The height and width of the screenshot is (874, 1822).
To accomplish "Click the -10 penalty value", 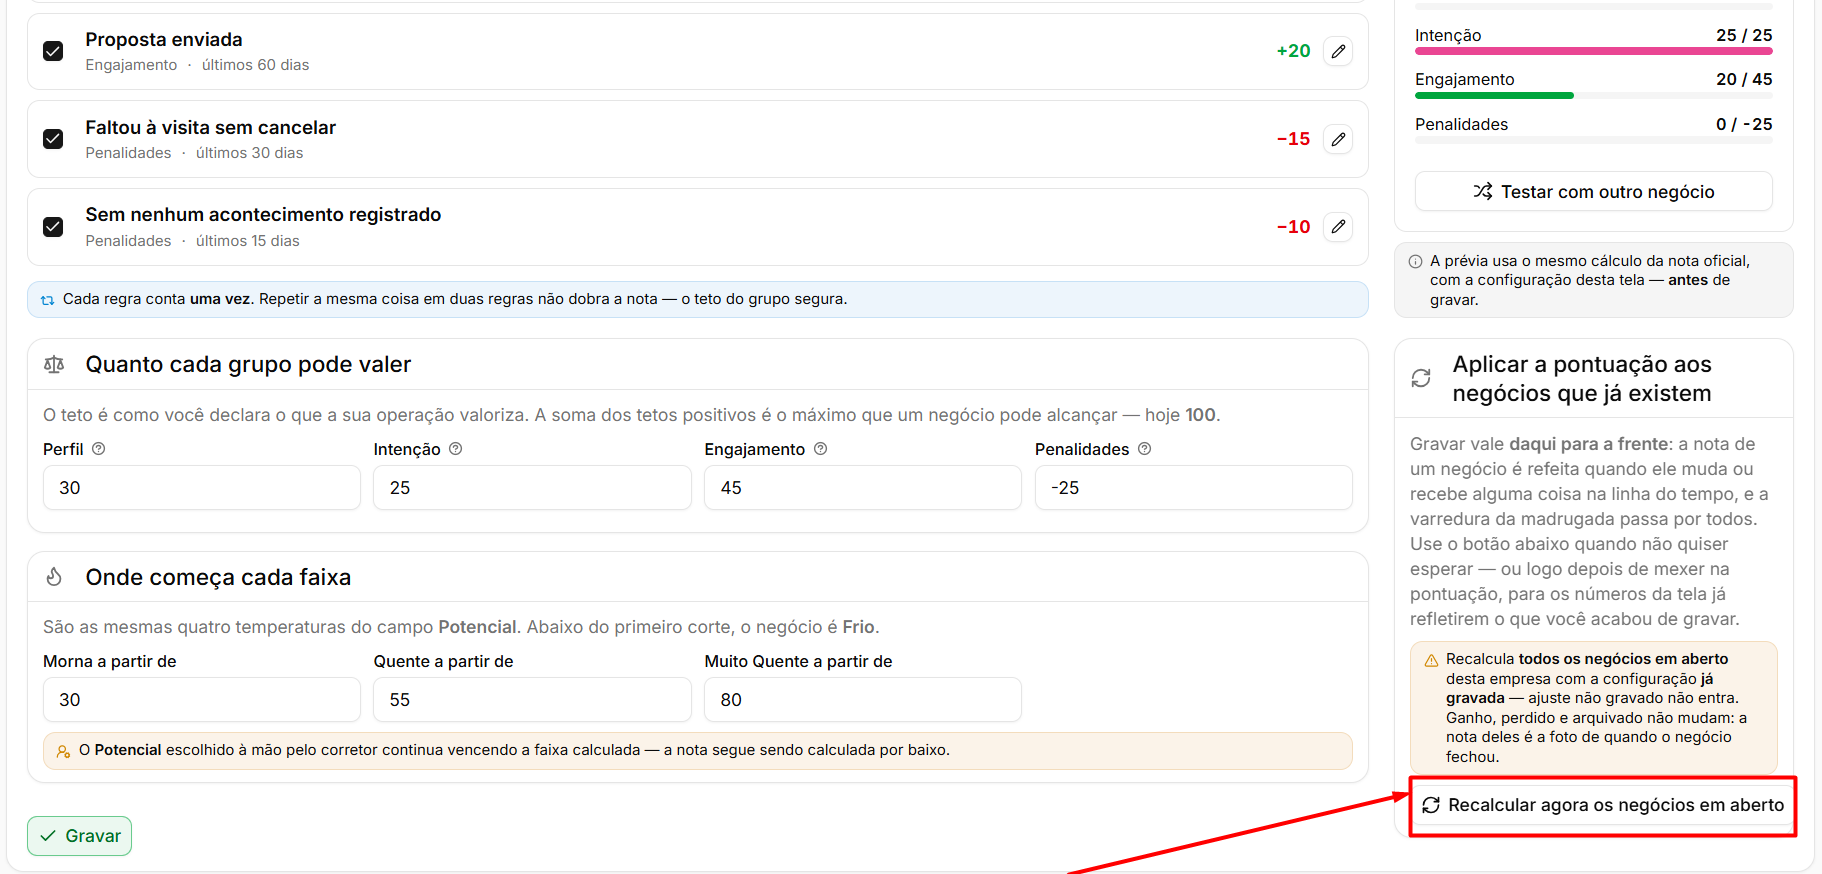I will pos(1293,227).
